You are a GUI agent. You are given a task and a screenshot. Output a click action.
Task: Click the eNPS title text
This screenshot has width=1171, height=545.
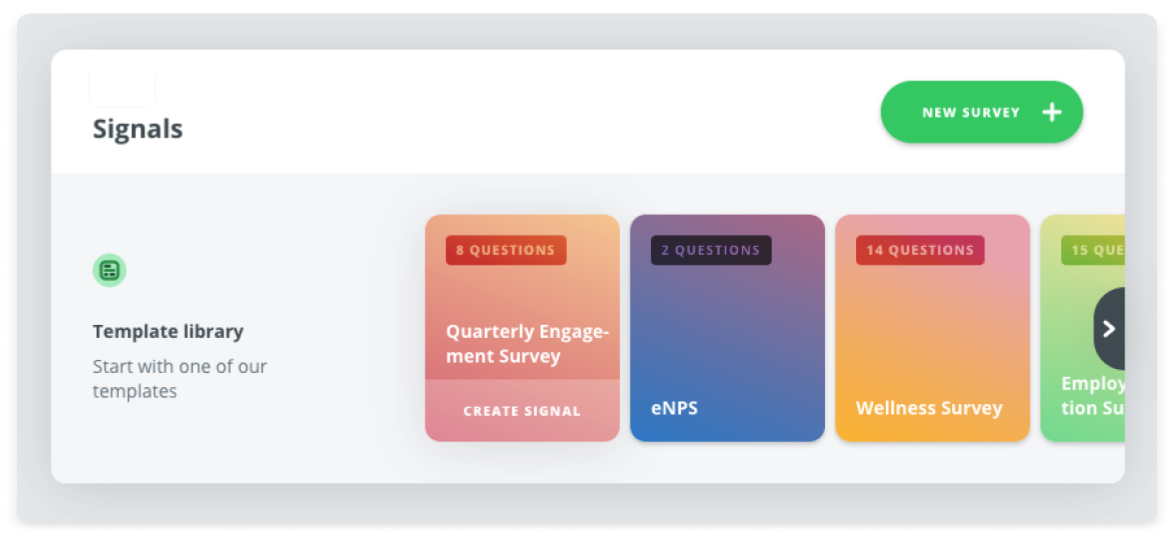[x=674, y=408]
